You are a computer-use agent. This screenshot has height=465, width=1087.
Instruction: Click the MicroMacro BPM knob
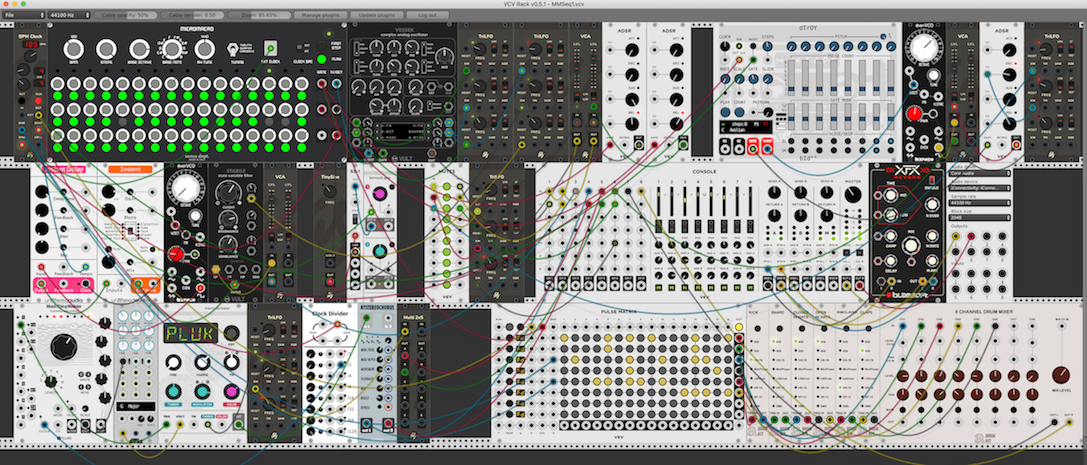tap(73, 49)
